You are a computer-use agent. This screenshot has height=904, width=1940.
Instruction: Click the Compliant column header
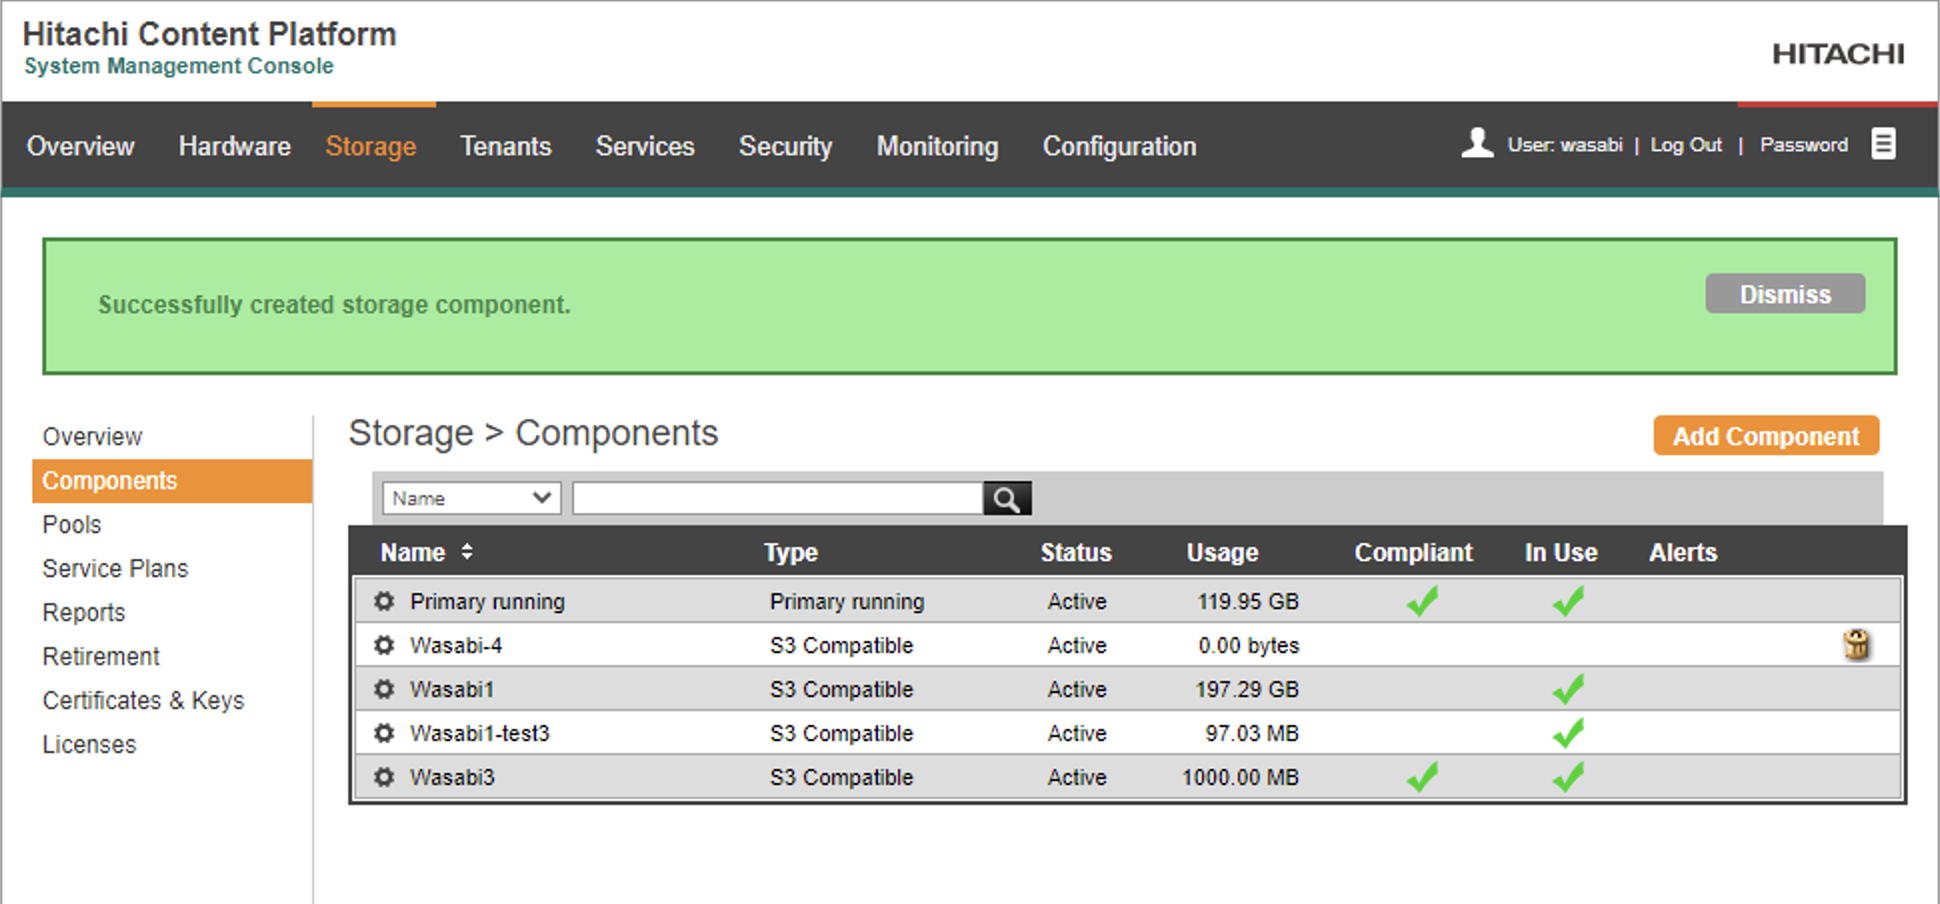pyautogui.click(x=1413, y=552)
